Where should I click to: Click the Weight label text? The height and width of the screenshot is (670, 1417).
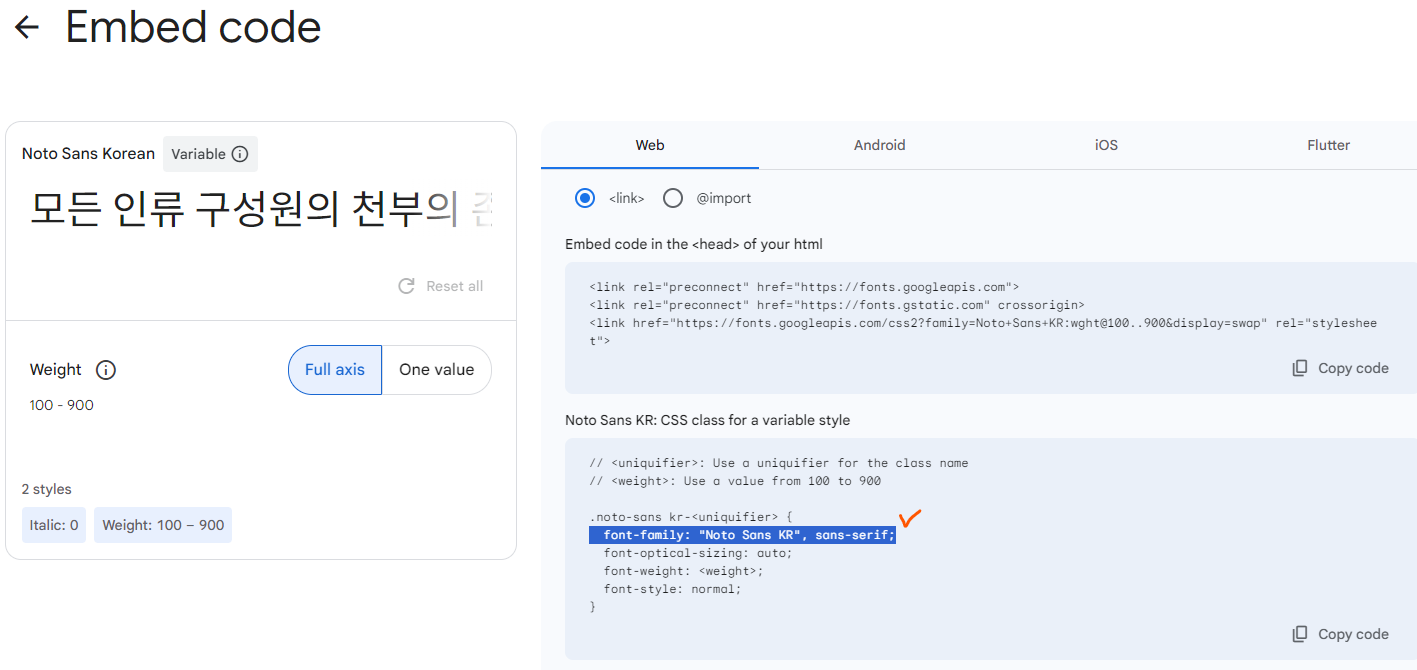point(56,370)
